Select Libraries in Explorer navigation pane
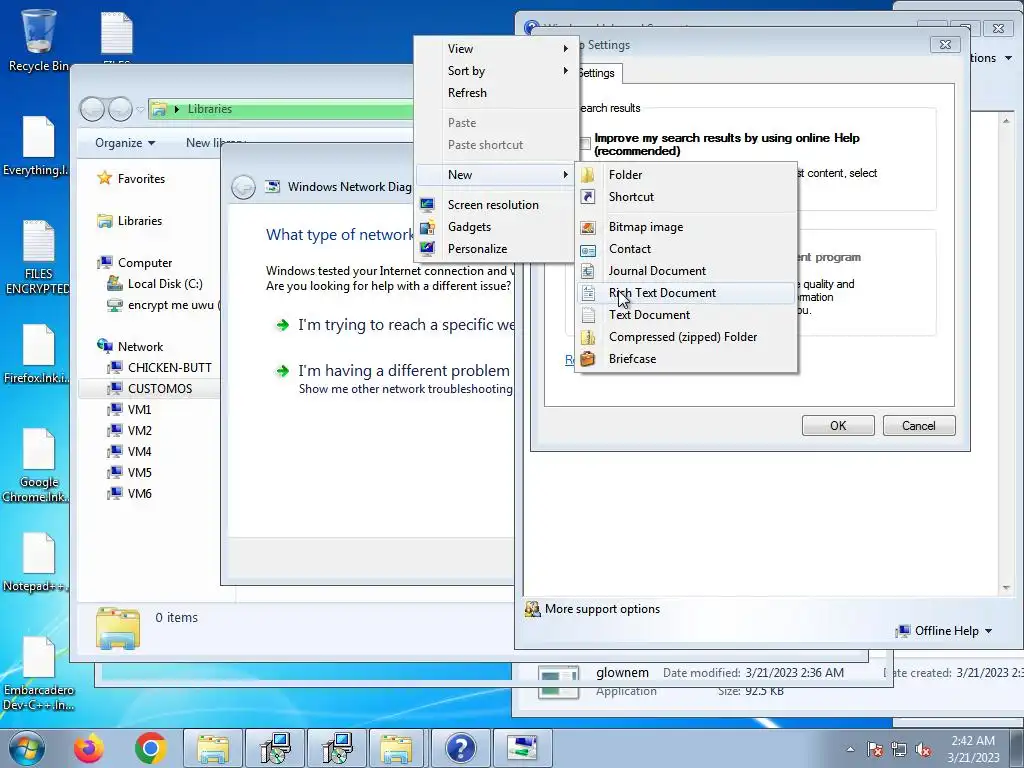Viewport: 1024px width, 768px height. (x=130, y=221)
